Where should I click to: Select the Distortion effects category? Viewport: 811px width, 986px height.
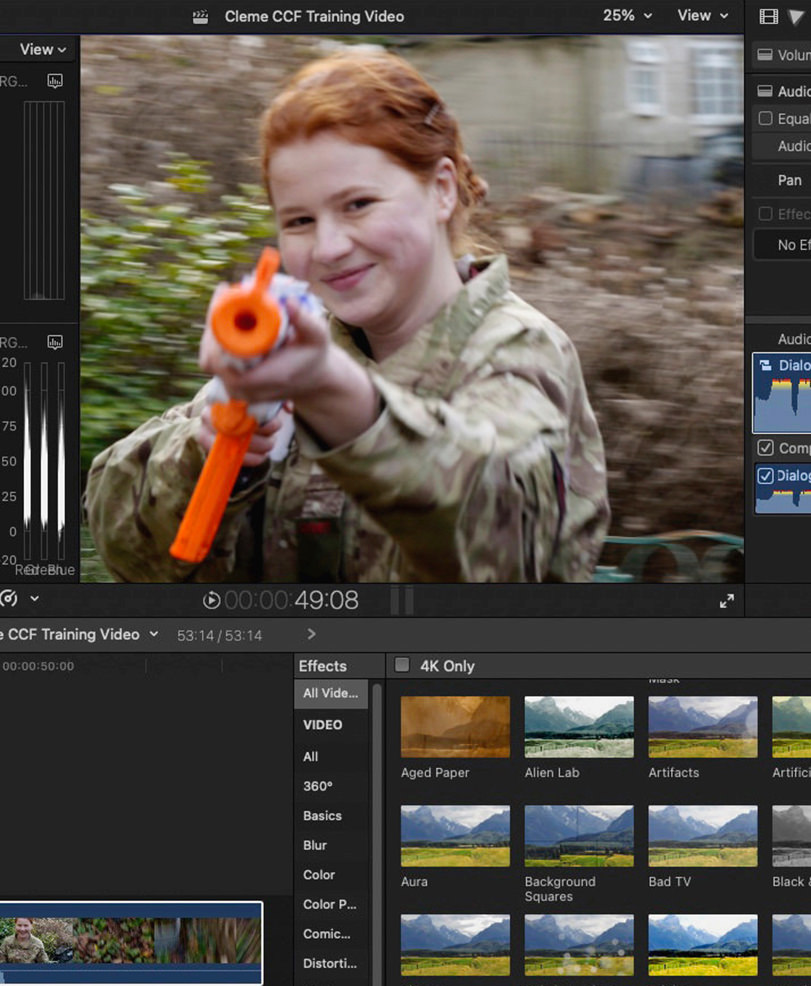329,964
